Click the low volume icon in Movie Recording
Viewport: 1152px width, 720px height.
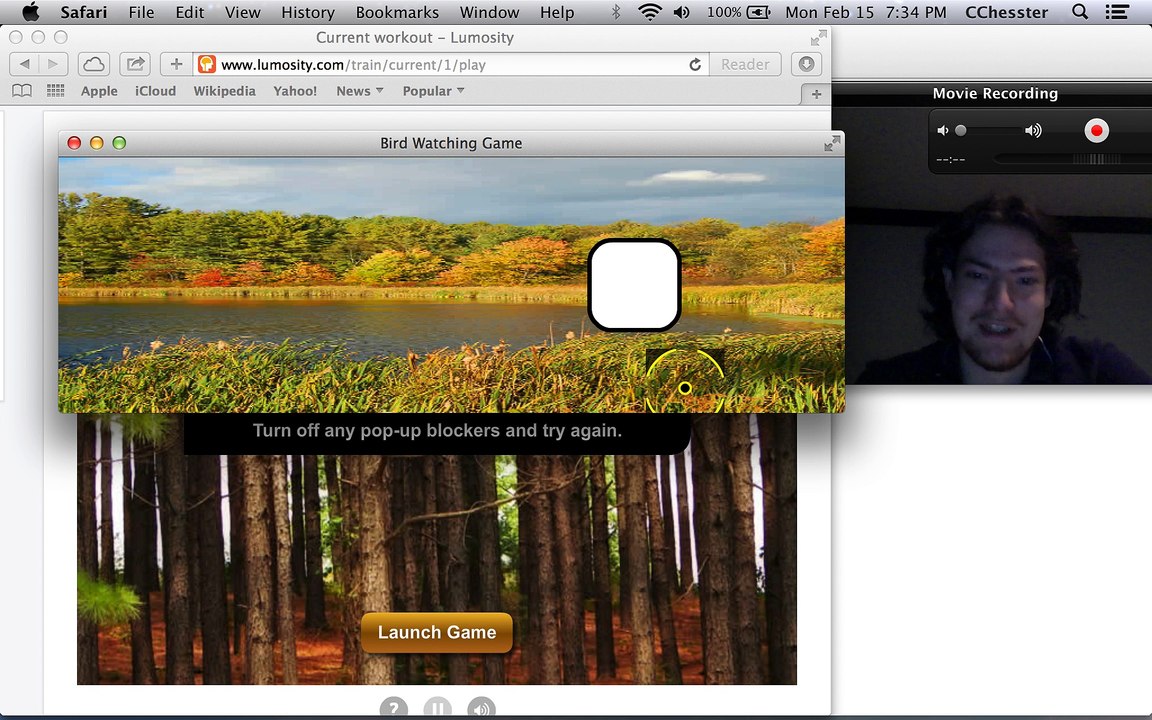(x=943, y=131)
